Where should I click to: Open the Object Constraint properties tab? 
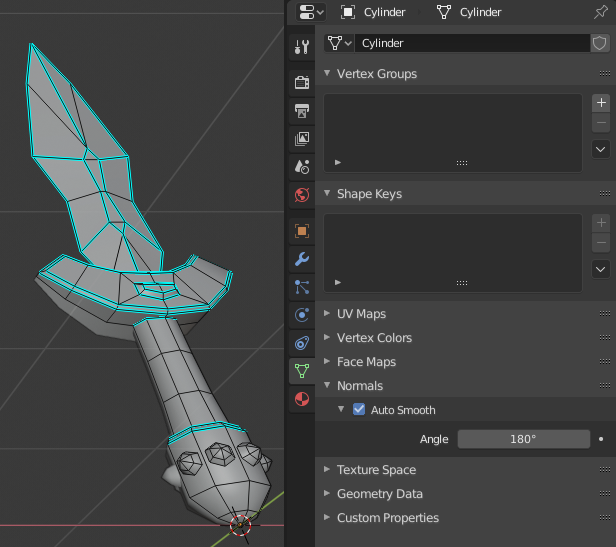click(302, 343)
